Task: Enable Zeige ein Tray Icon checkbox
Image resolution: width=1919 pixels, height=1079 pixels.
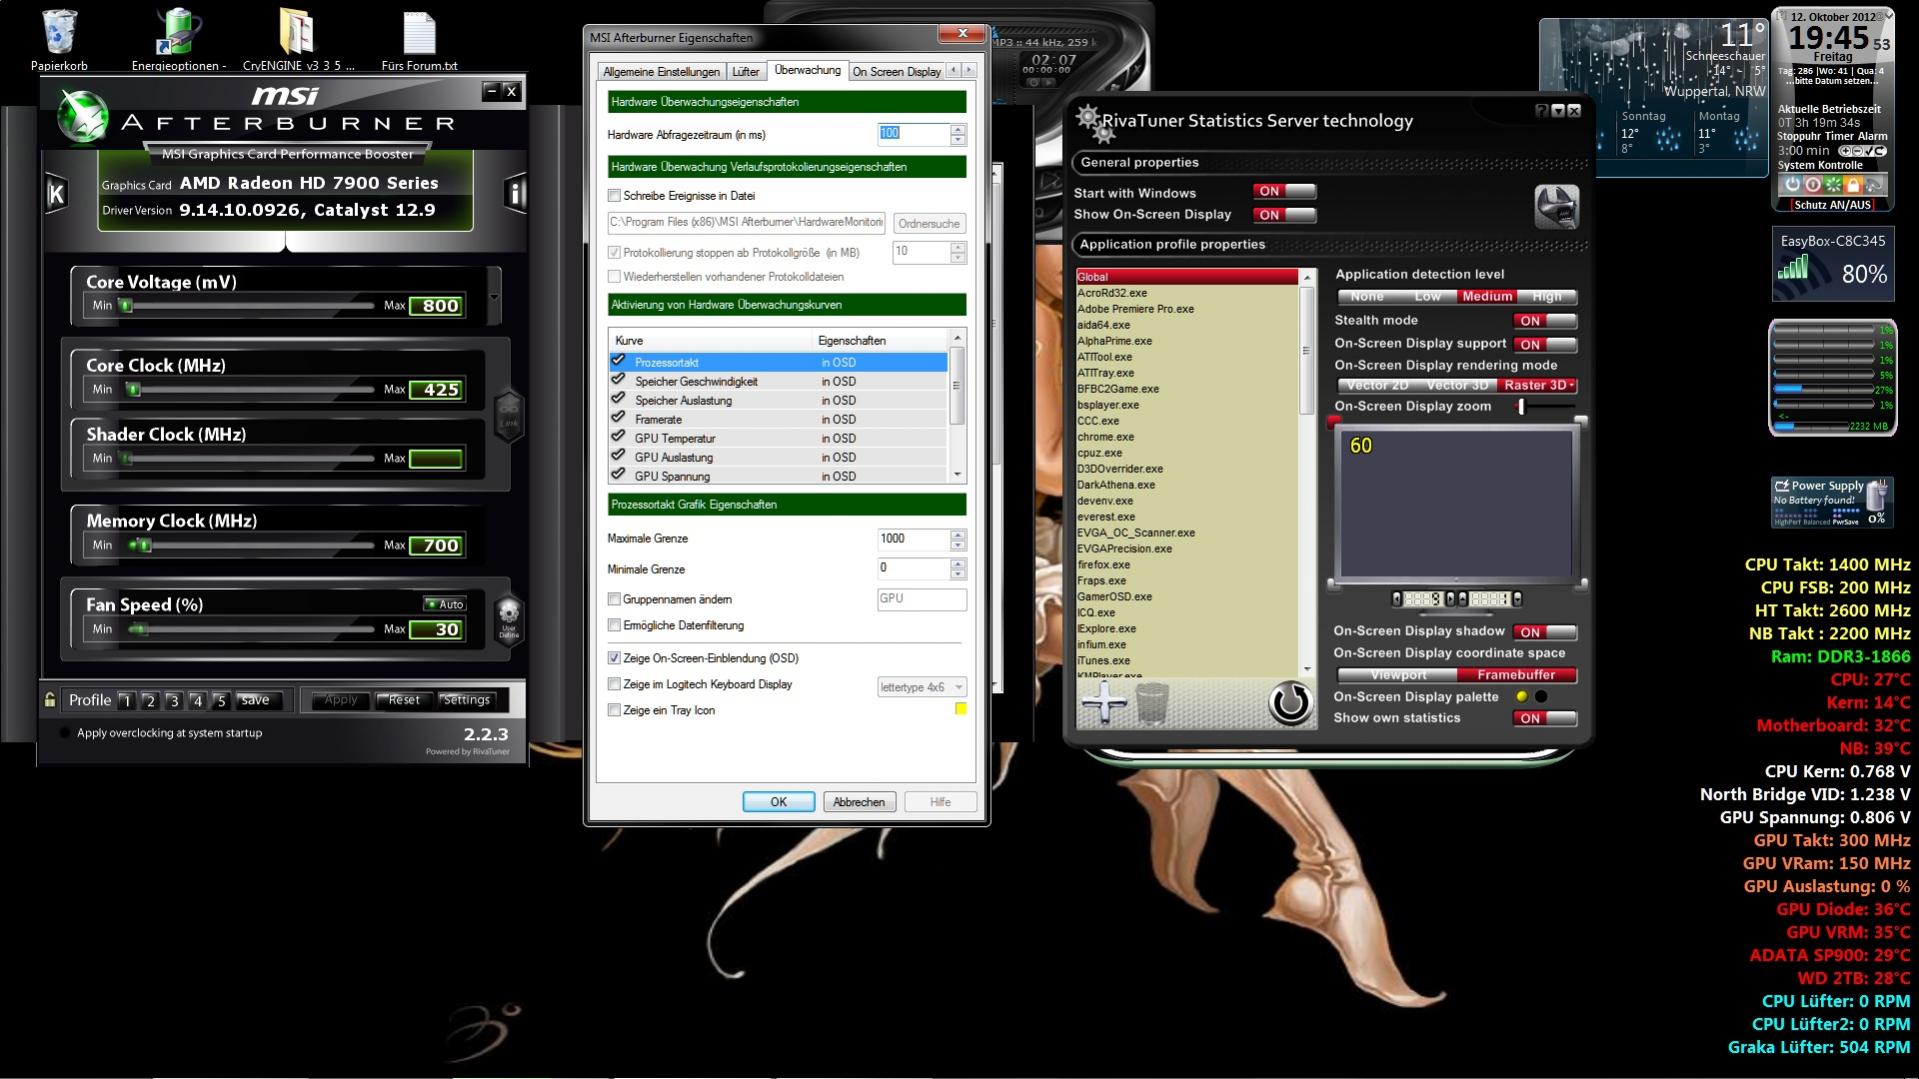Action: 614,710
